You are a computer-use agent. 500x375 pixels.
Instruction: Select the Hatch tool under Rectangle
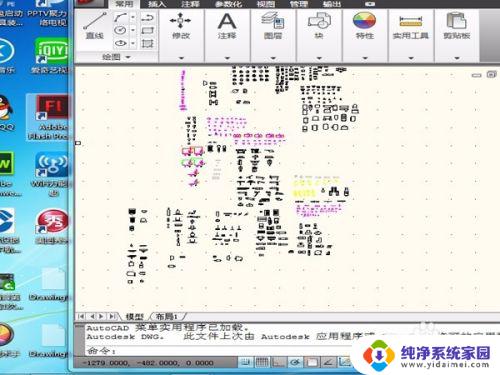coord(147,43)
